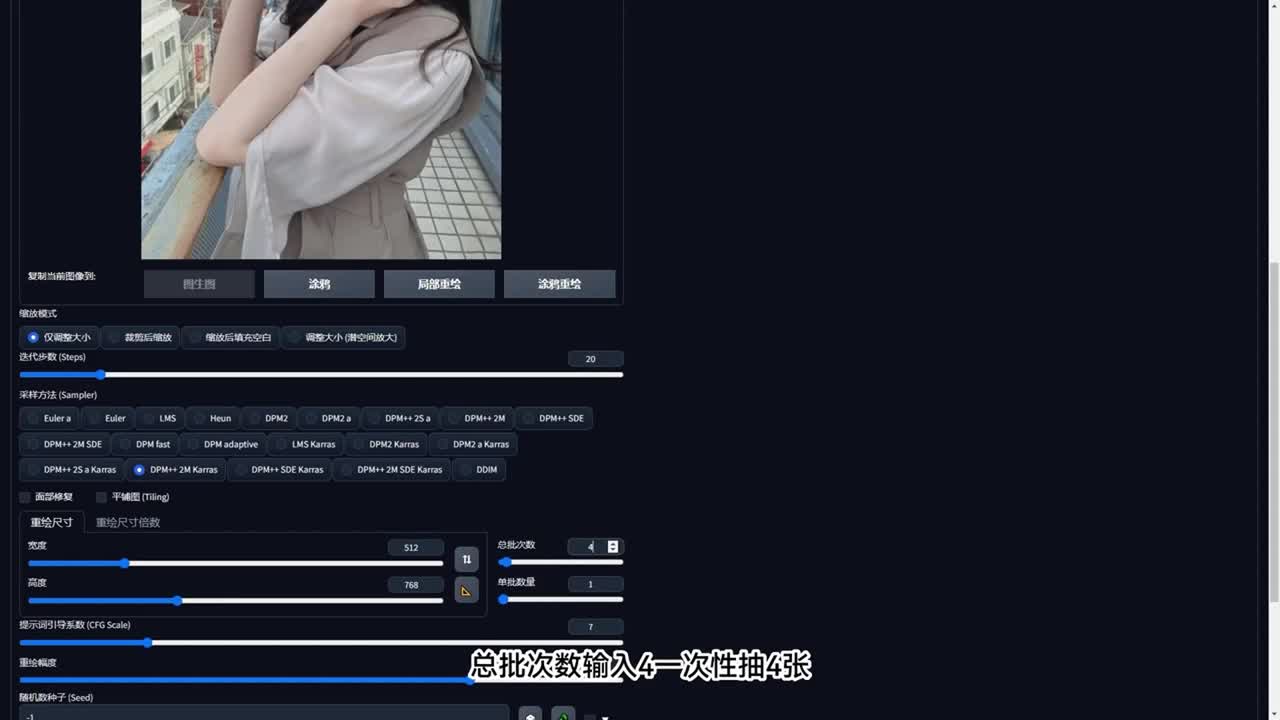1280x720 pixels.
Task: Toggle the extra seed checkbox
Action: [x=589, y=716]
